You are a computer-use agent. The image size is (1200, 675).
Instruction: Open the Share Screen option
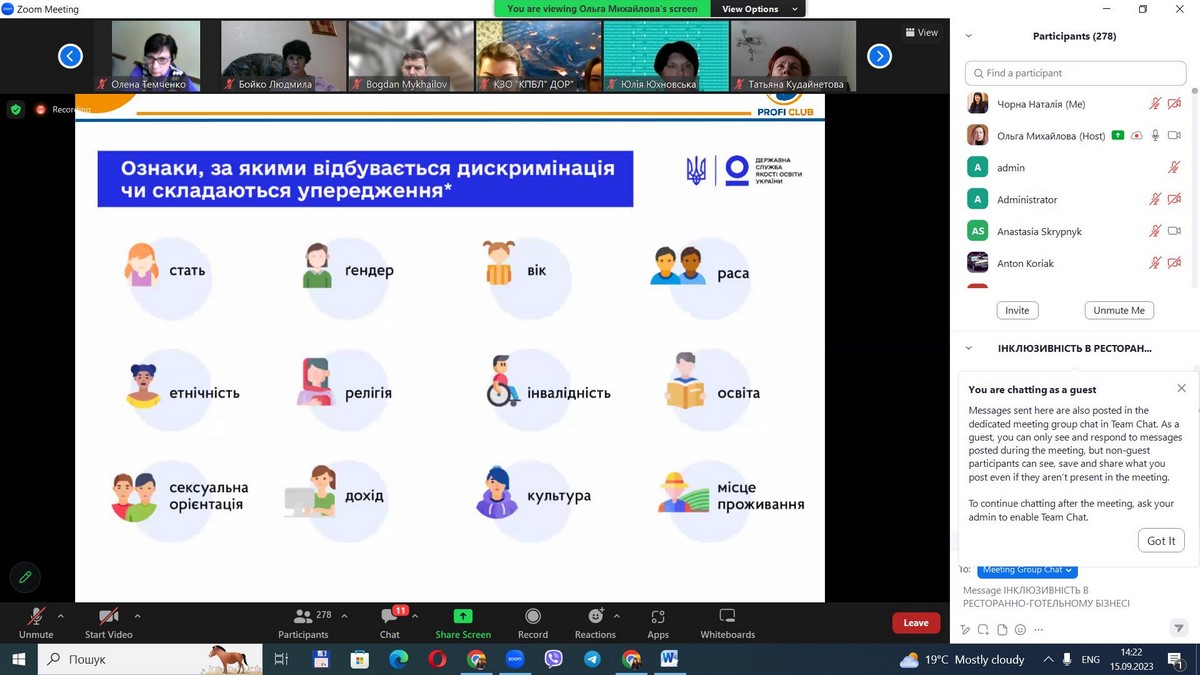(x=462, y=622)
